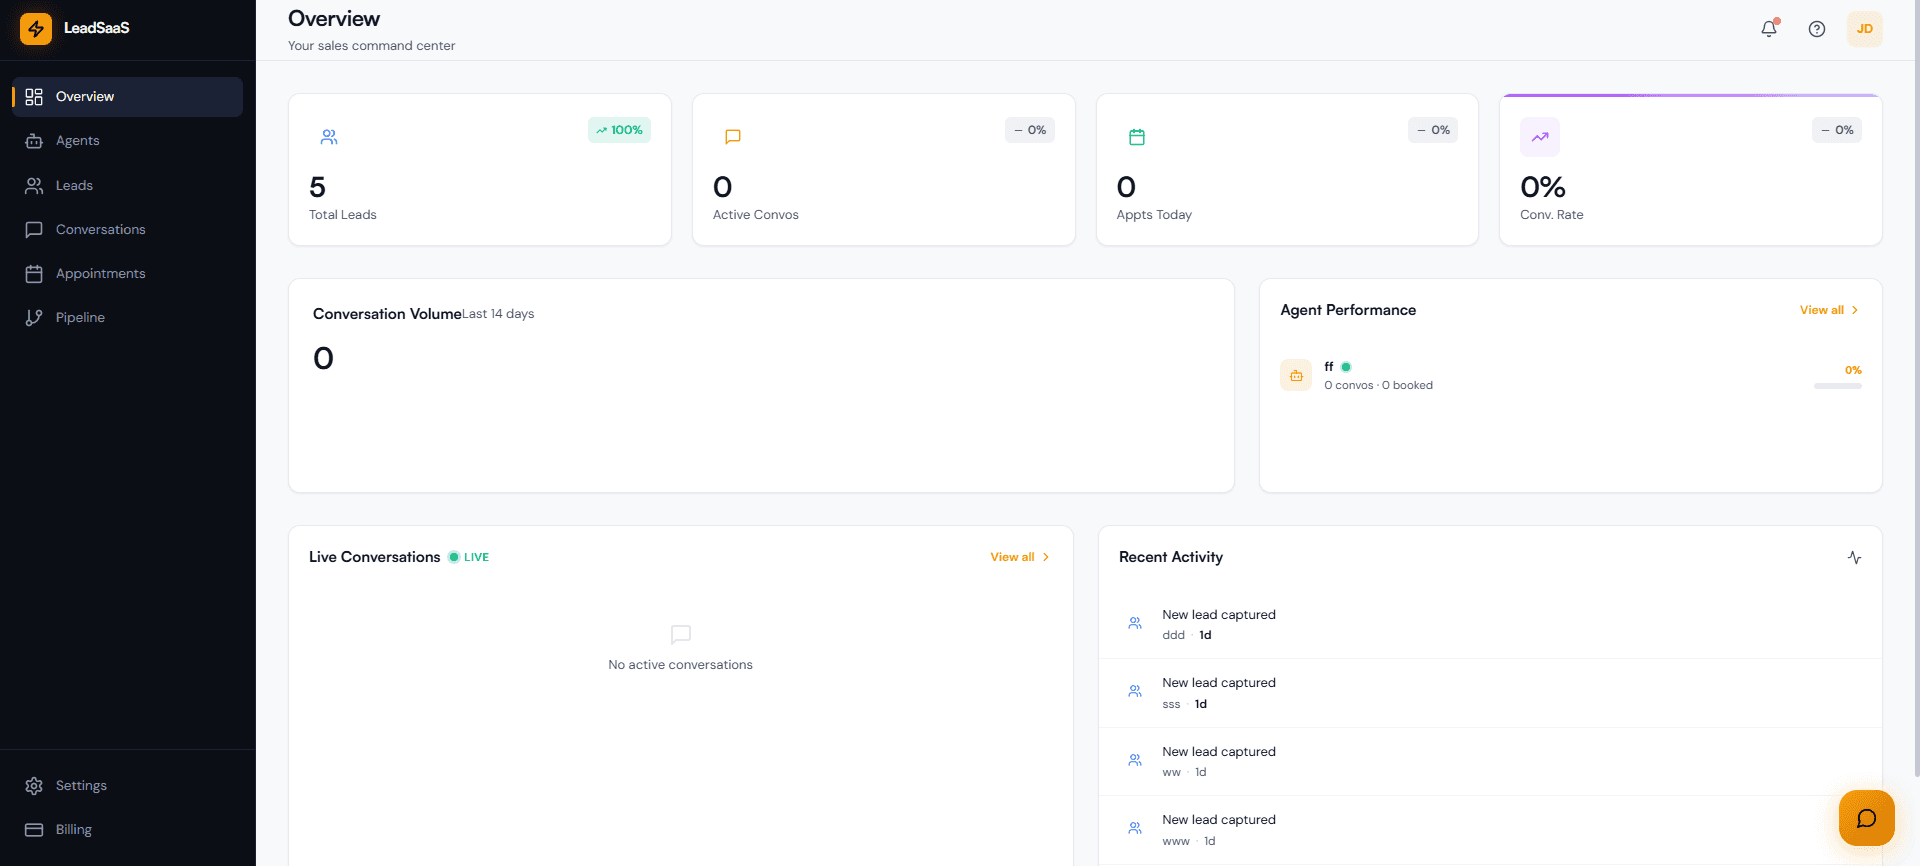Click the Recent Activity pulse icon

pyautogui.click(x=1854, y=557)
